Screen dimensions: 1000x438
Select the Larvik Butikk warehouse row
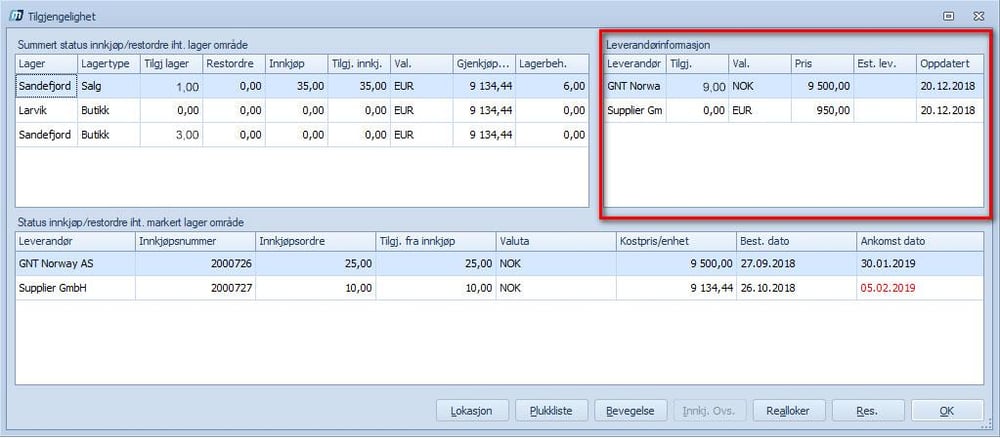click(x=300, y=111)
